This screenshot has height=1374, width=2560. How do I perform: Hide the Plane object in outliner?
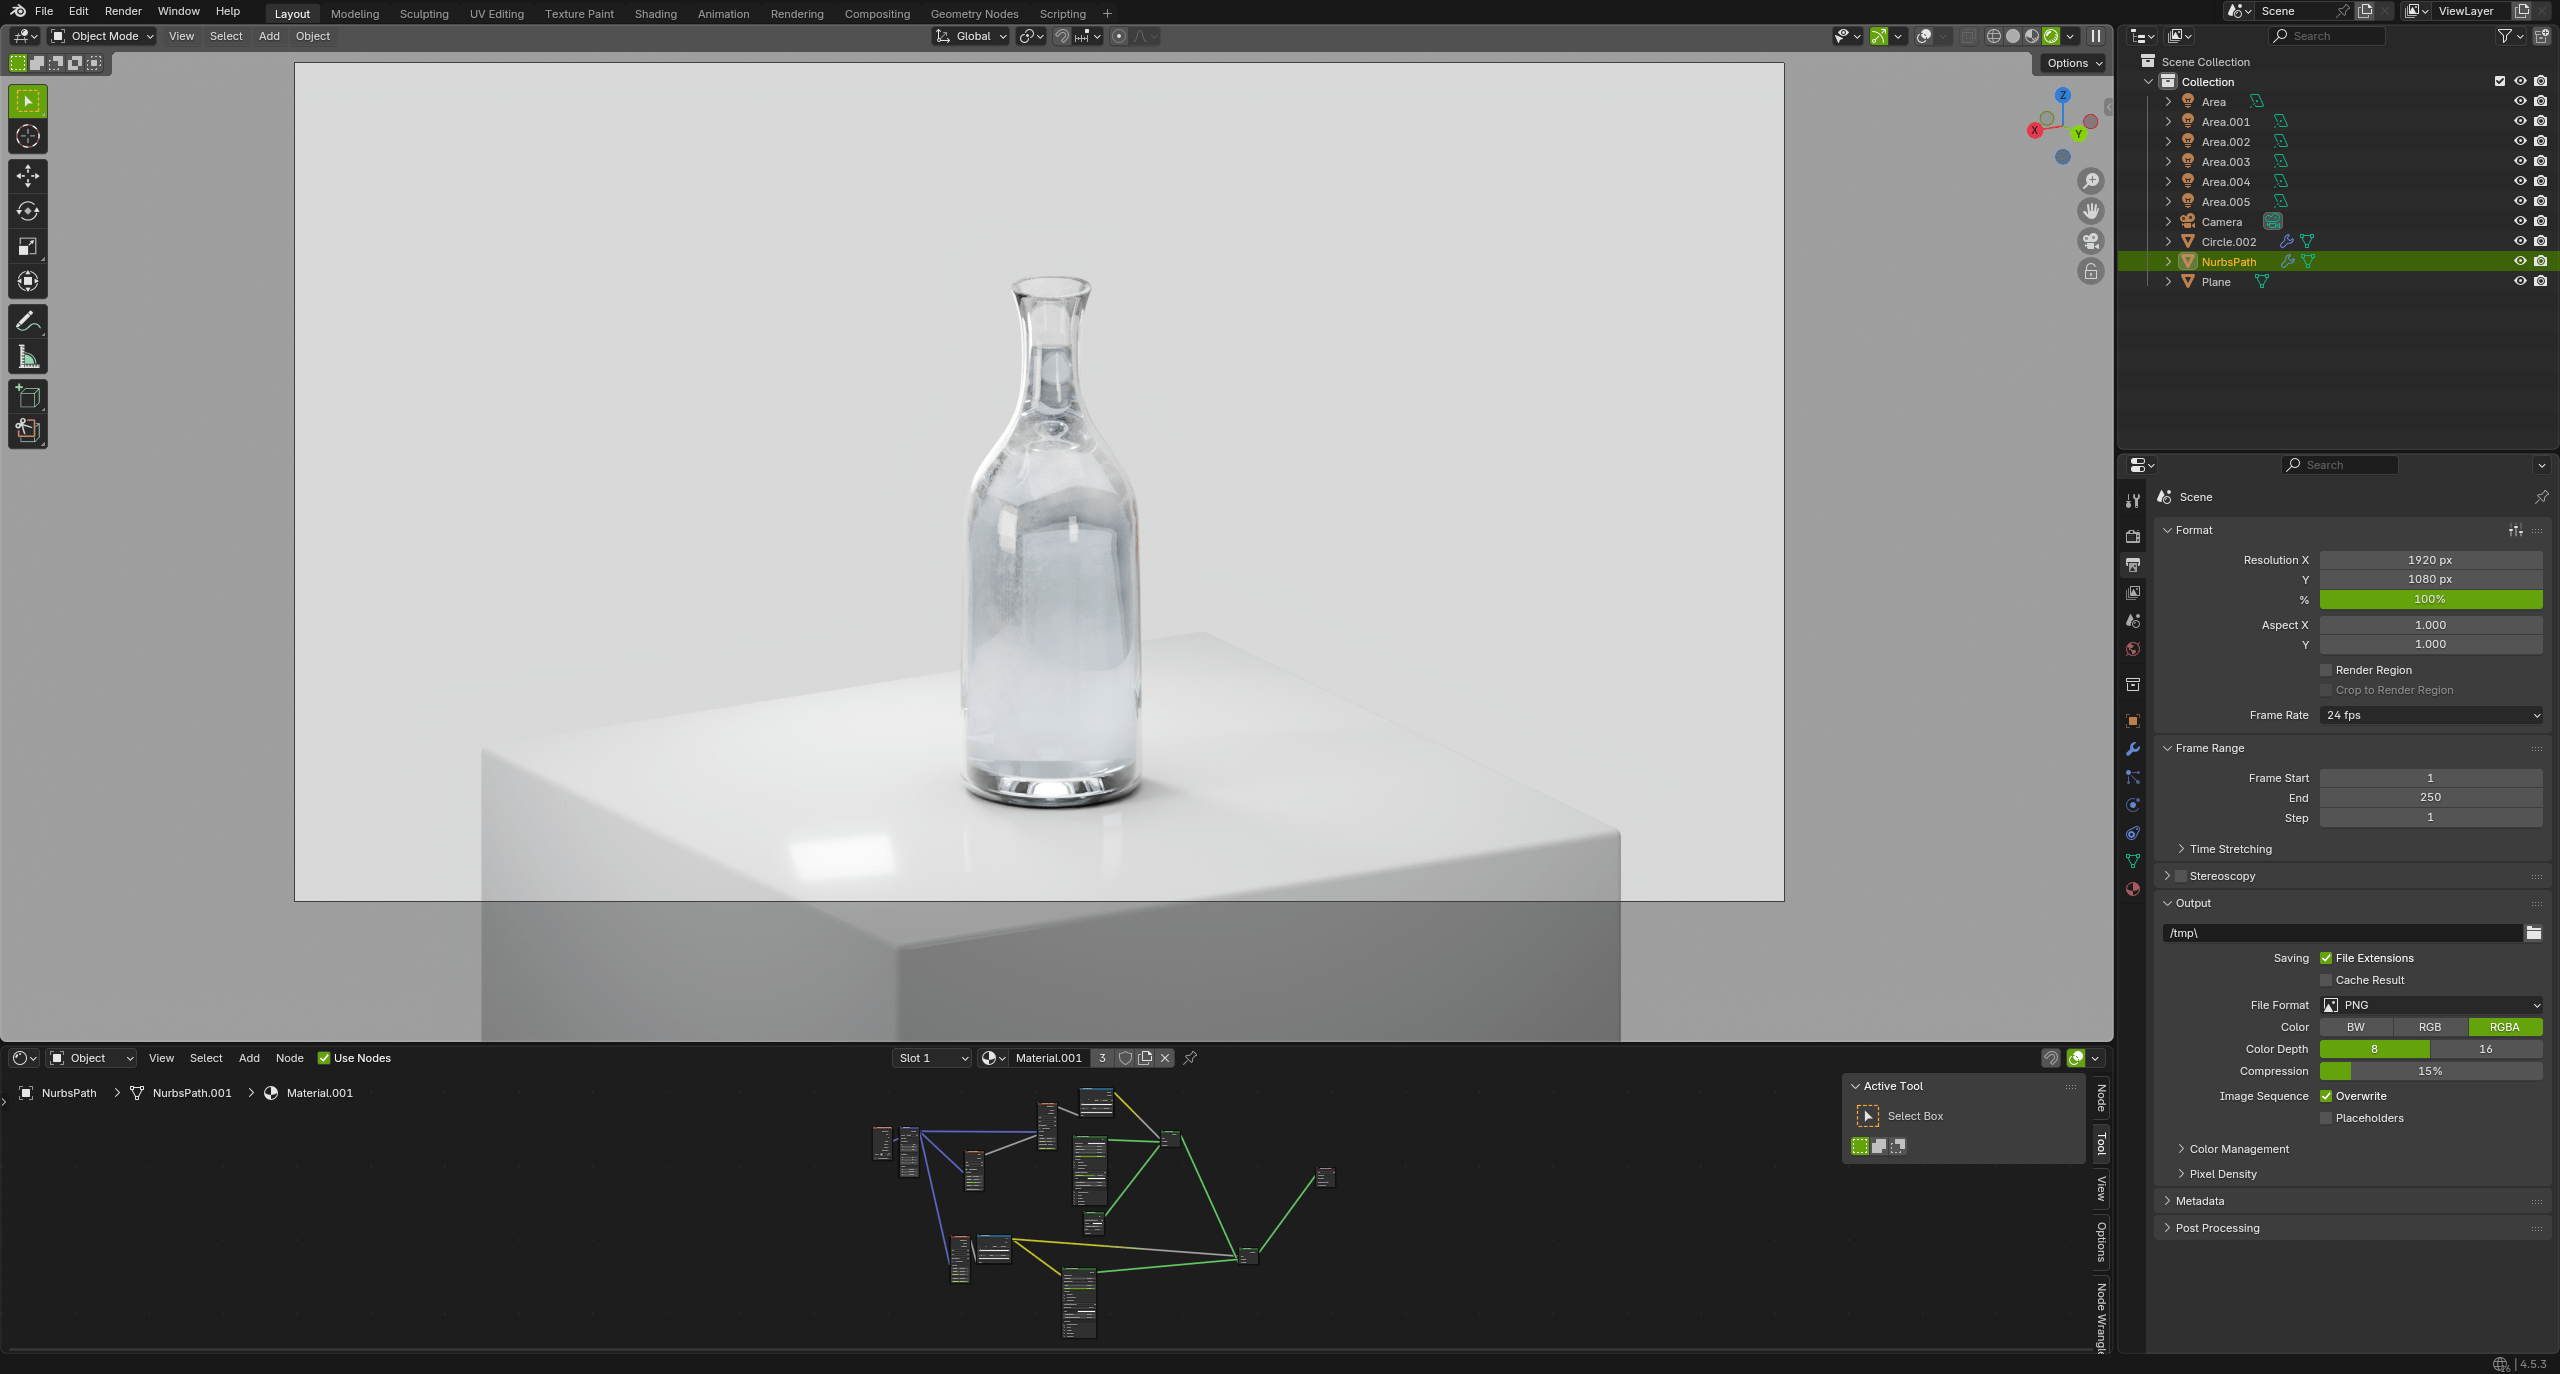[x=2519, y=282]
